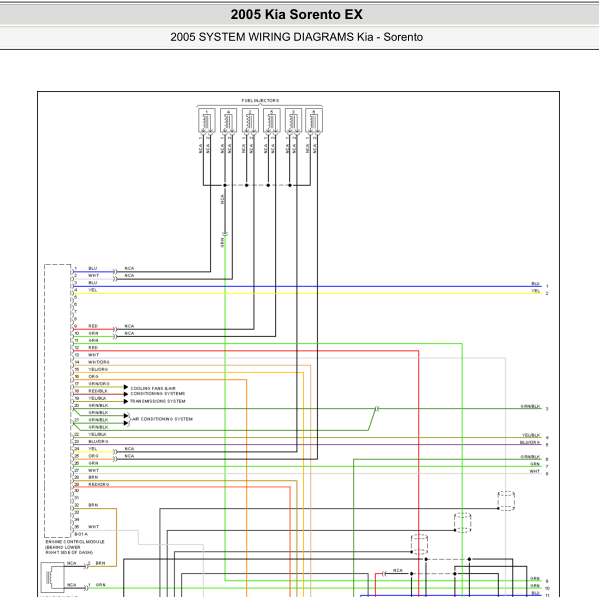Click the rightmost fuel injector symbol
The width and height of the screenshot is (599, 597).
click(x=314, y=121)
